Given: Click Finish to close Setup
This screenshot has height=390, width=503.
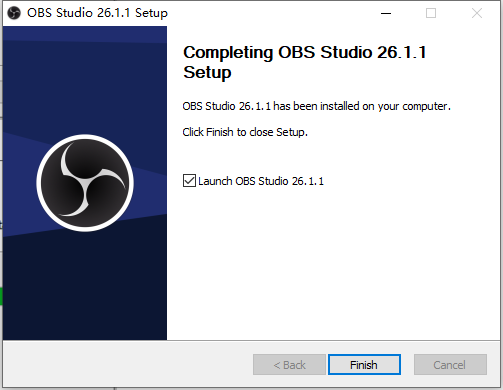Looking at the screenshot, I should (x=364, y=365).
